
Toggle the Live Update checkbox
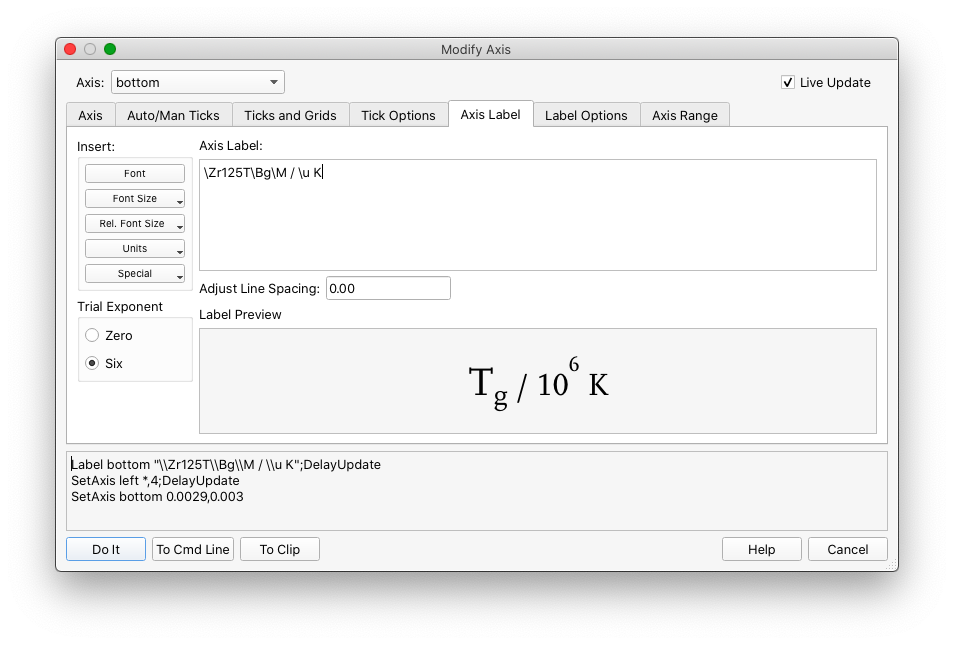(x=788, y=83)
